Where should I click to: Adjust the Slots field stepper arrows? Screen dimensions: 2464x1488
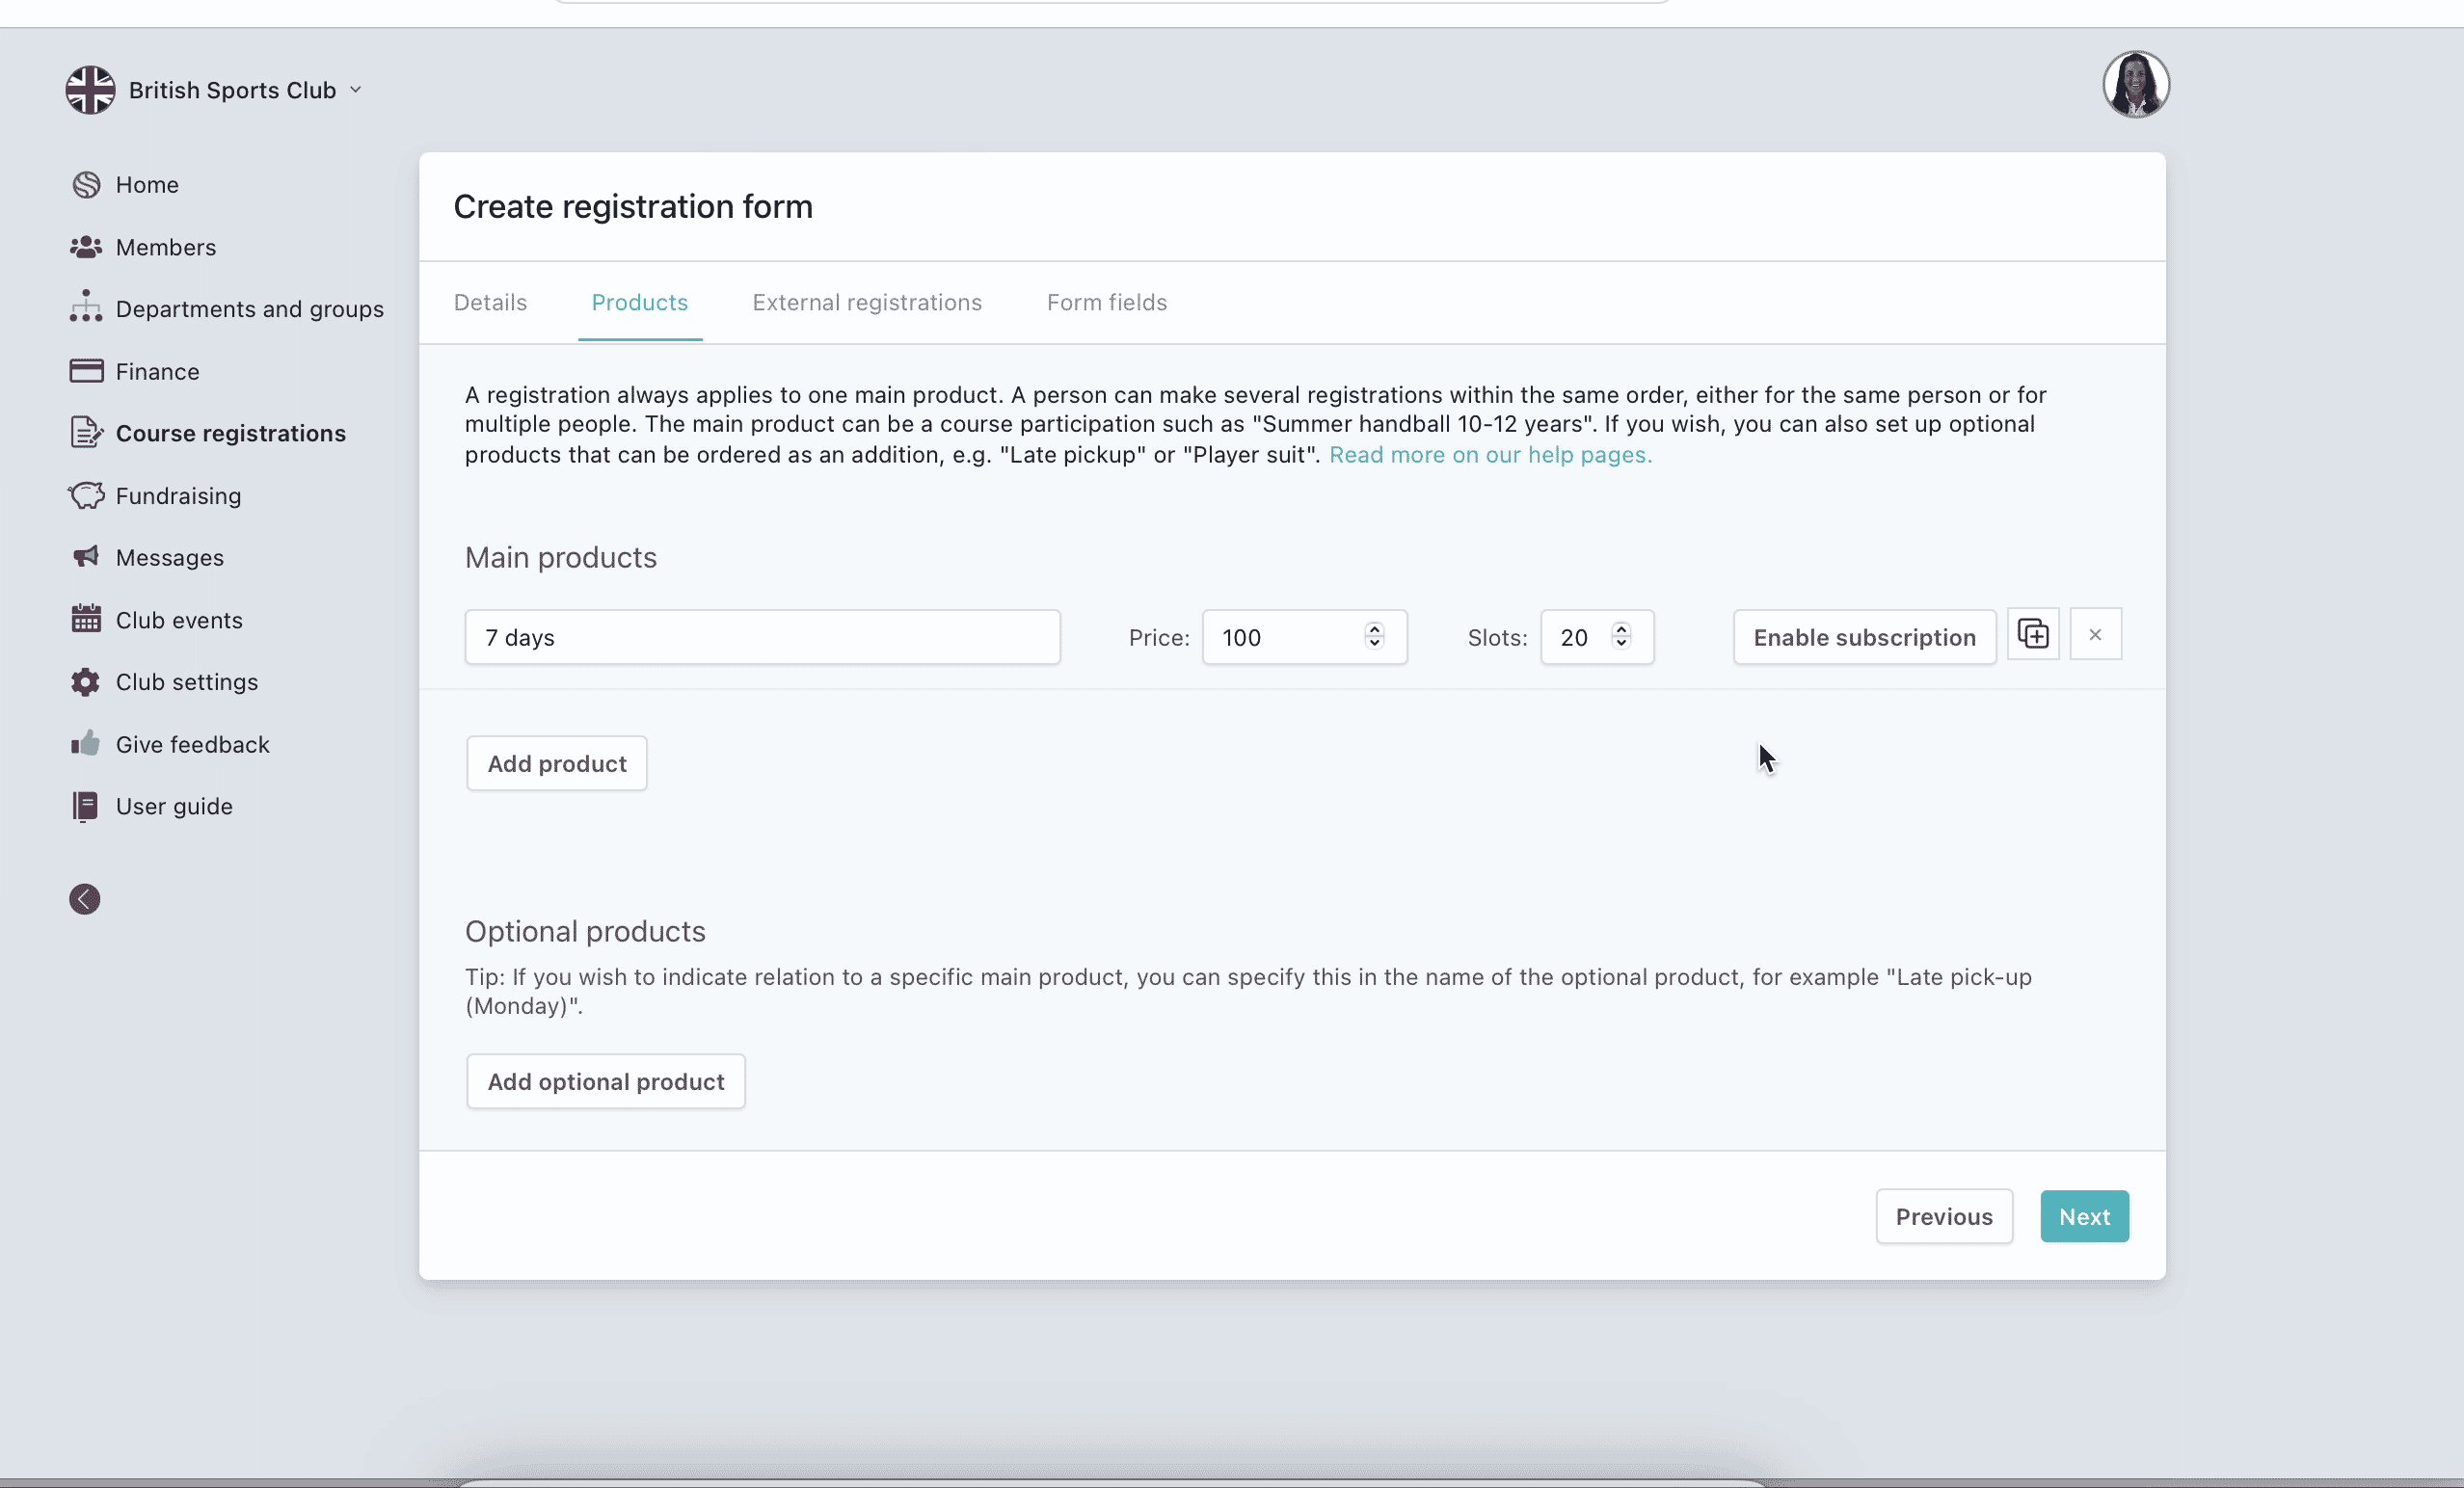click(1621, 636)
